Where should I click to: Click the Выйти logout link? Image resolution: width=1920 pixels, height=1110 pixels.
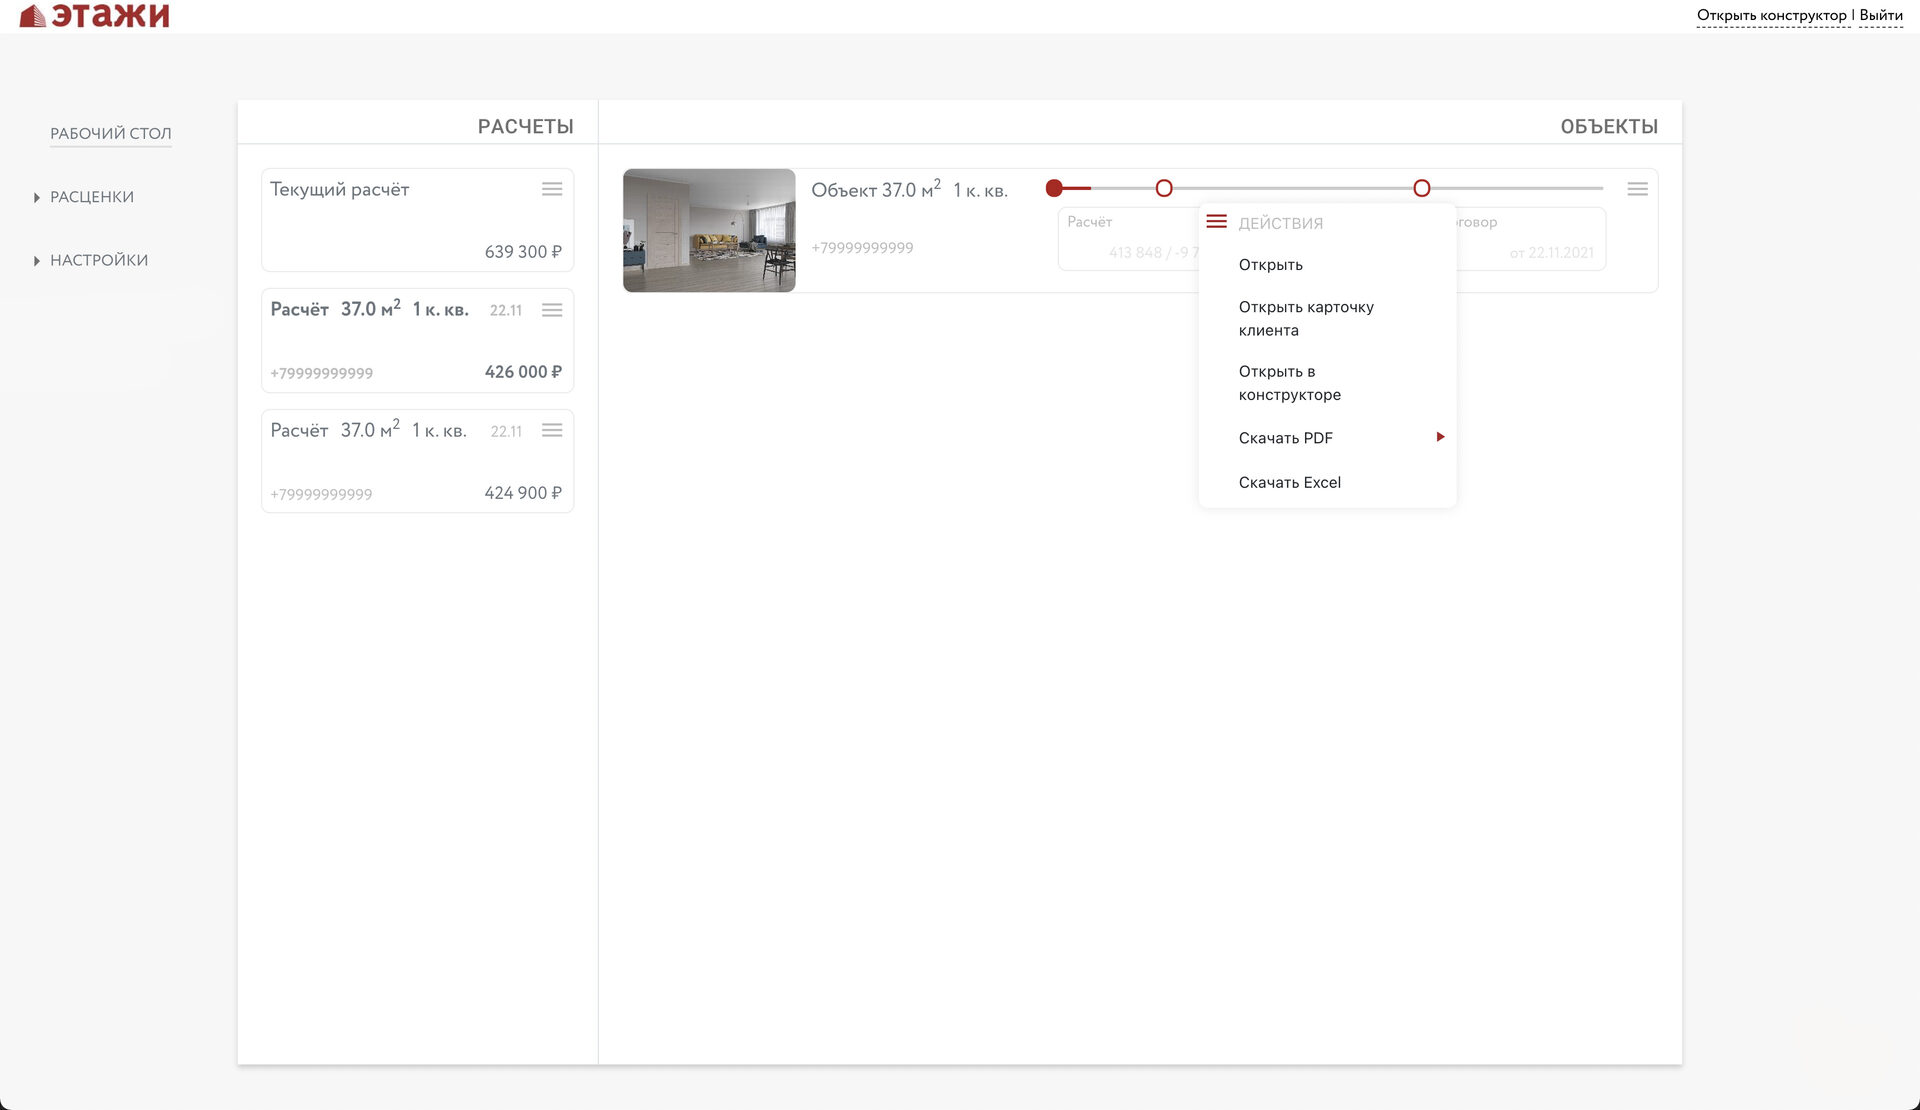click(x=1880, y=15)
